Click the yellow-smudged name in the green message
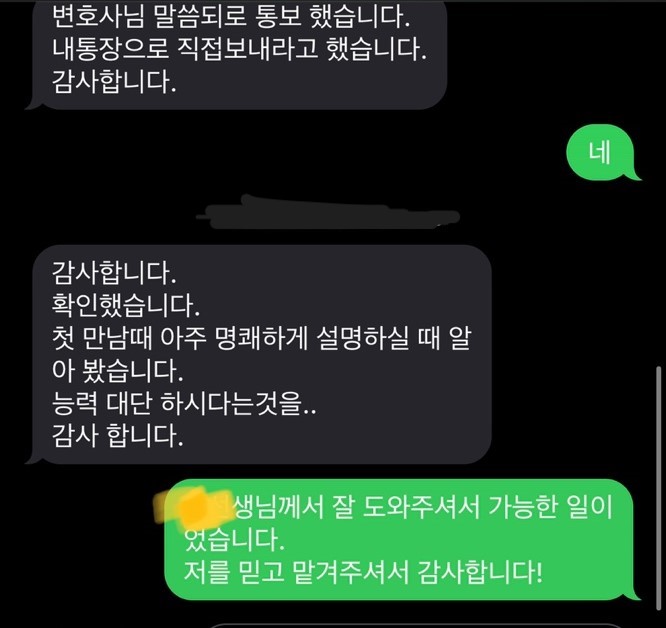The width and height of the screenshot is (666, 628). pyautogui.click(x=193, y=507)
